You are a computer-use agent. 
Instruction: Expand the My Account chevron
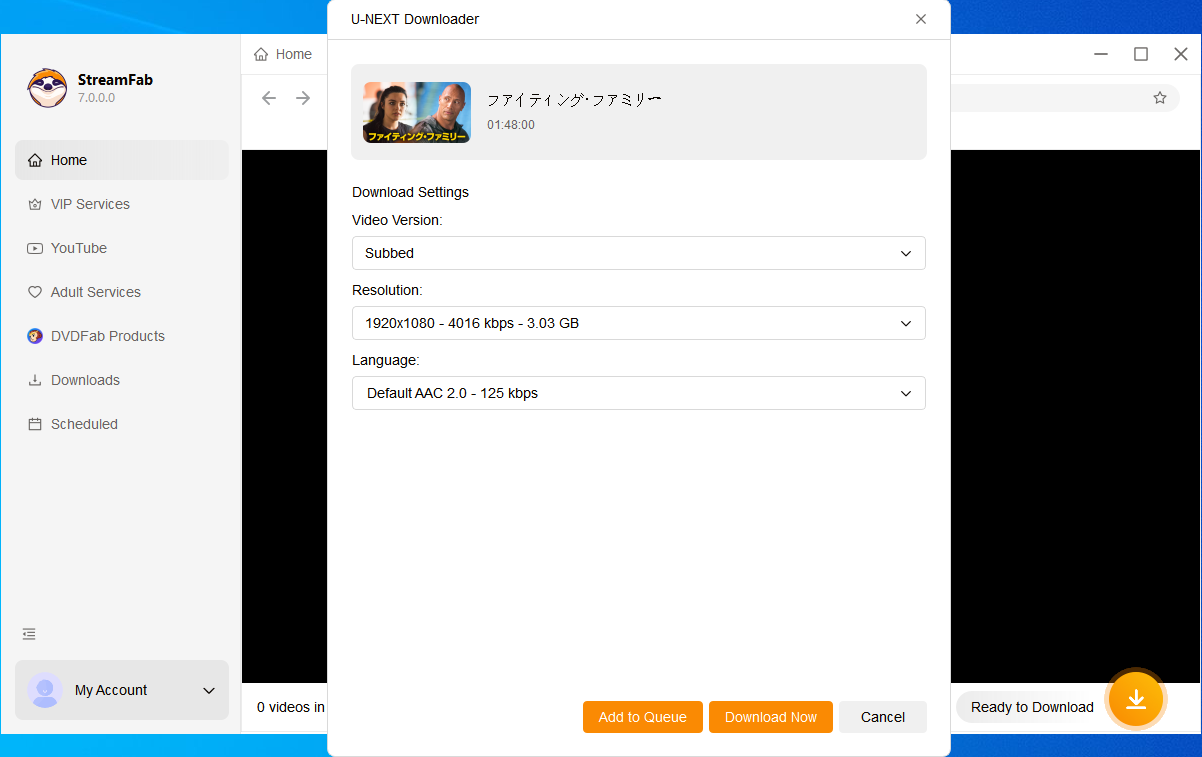209,691
